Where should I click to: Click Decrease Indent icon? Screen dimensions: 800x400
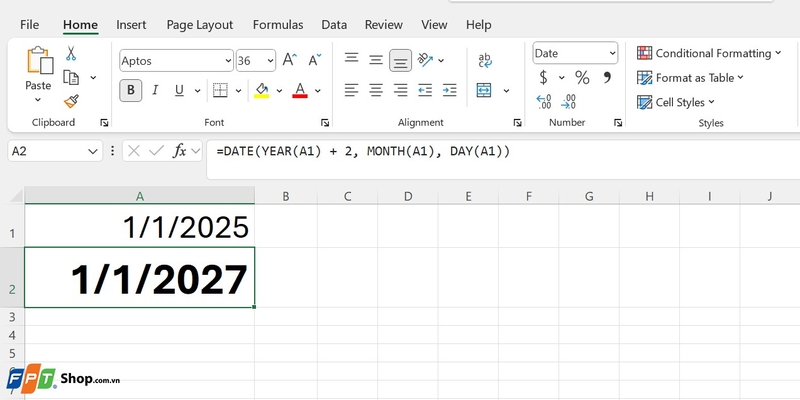pyautogui.click(x=425, y=91)
